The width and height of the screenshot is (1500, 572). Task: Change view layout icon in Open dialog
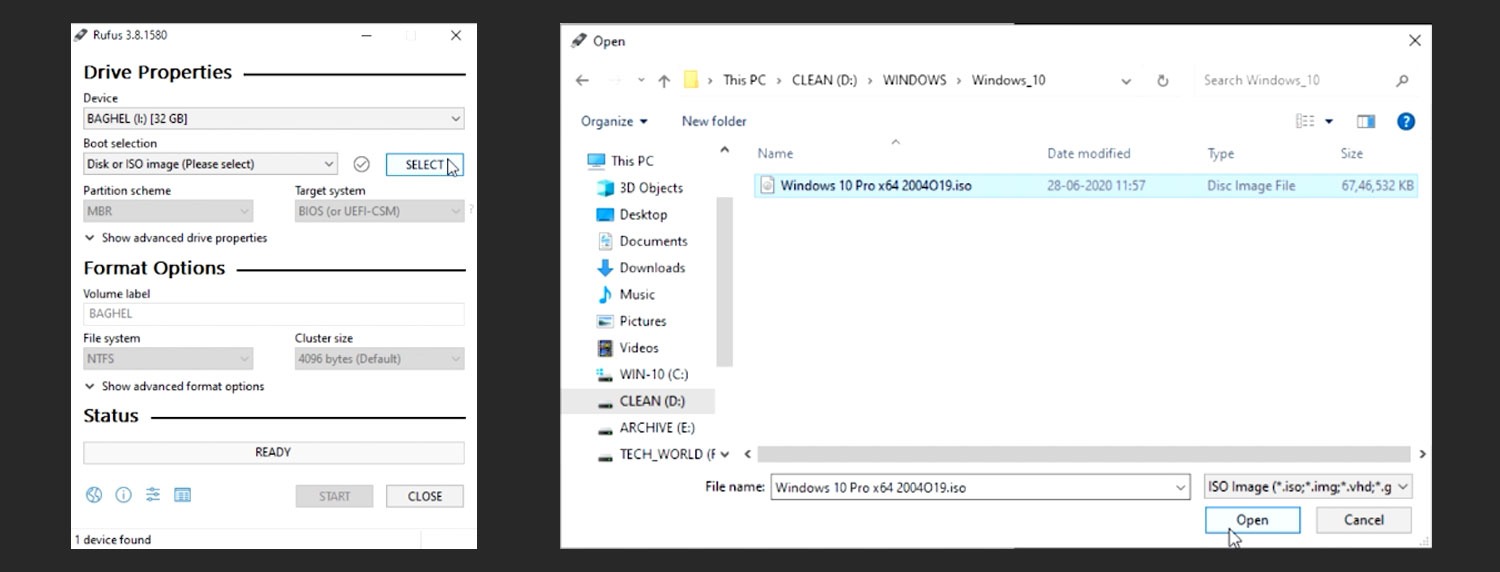(x=1305, y=121)
